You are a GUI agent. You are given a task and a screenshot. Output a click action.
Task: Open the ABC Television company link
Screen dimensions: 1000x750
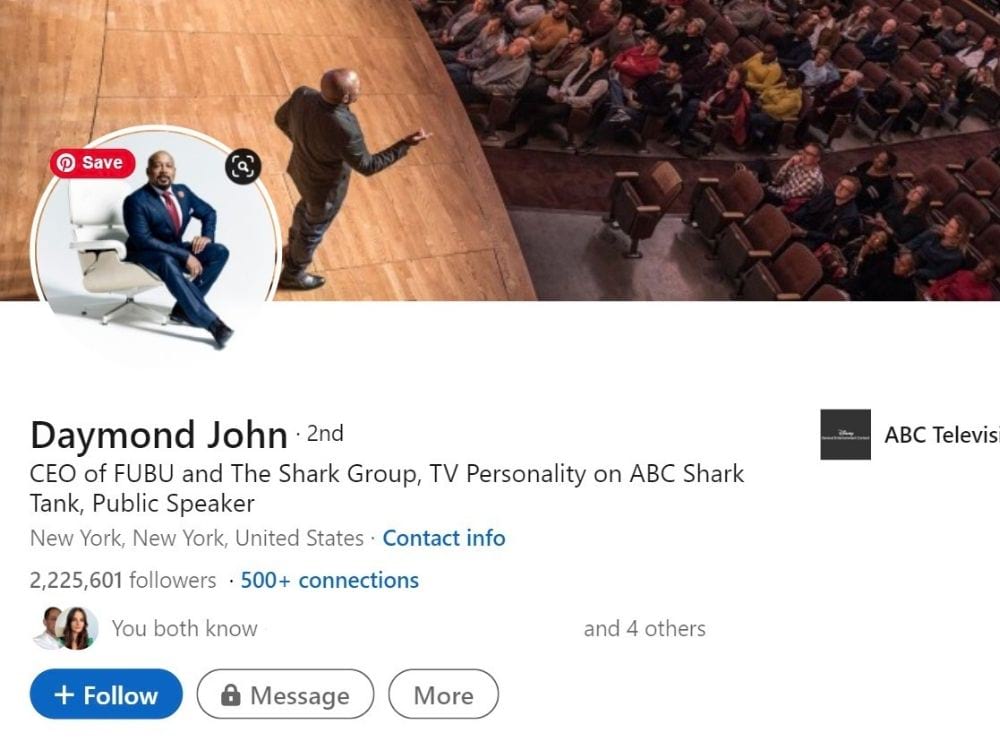coord(941,435)
